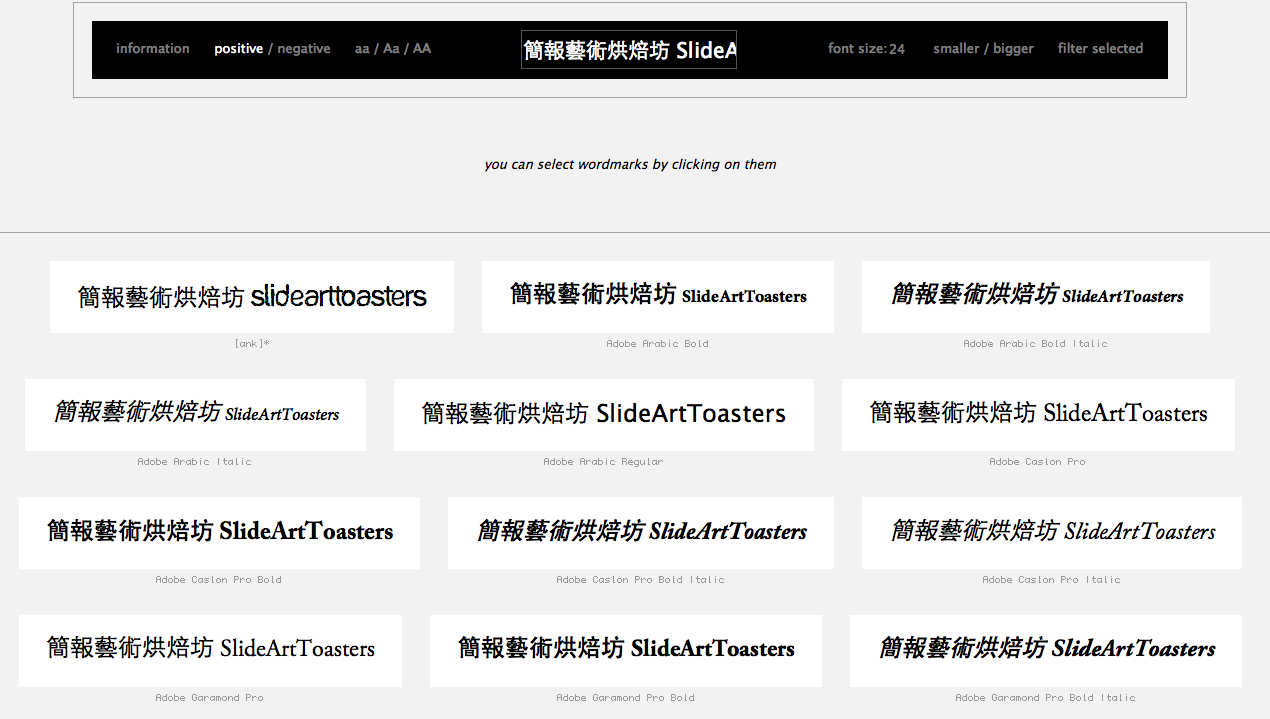Screen dimensions: 1270x719
Task: Click filter selected
Action: 1100,48
